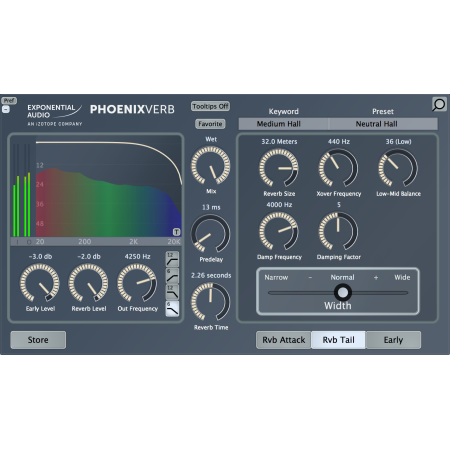Toggle the T button in the spectrum display

[x=176, y=232]
